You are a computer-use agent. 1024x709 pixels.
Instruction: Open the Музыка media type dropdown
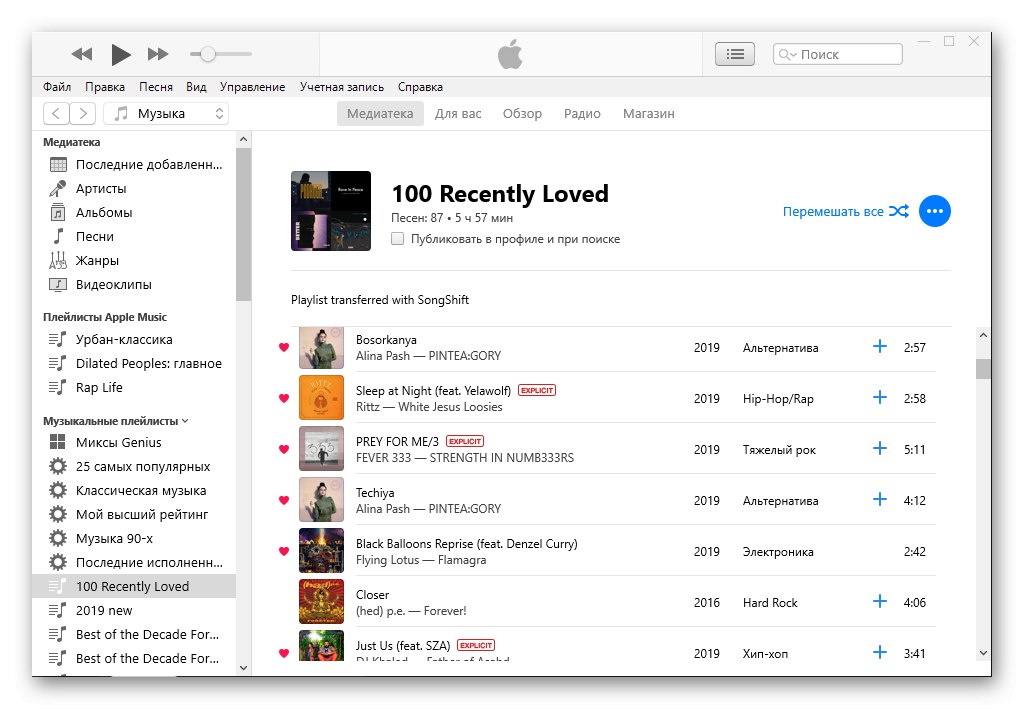tap(166, 114)
